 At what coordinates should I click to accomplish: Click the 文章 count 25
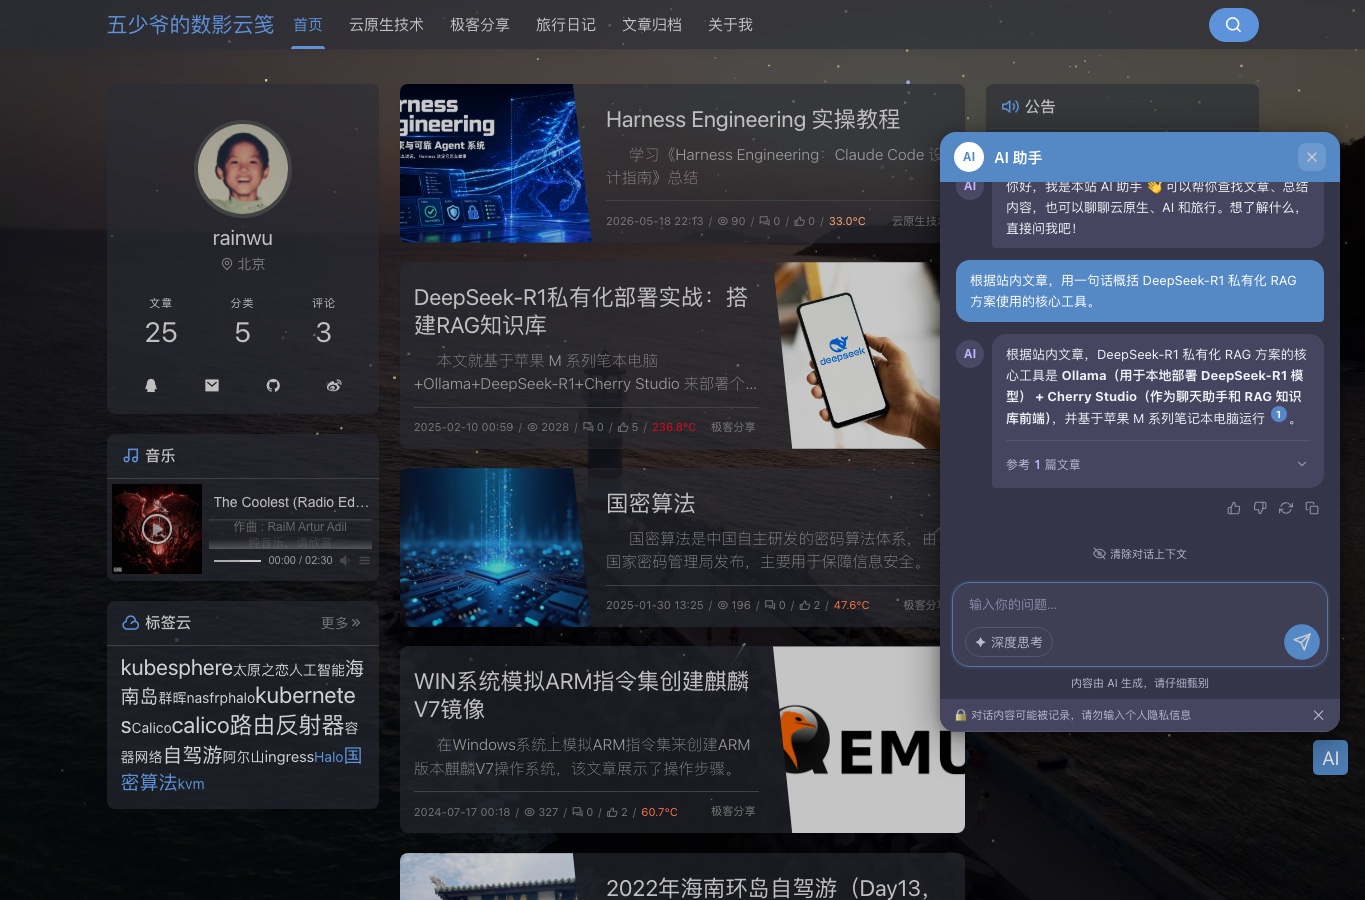click(161, 332)
